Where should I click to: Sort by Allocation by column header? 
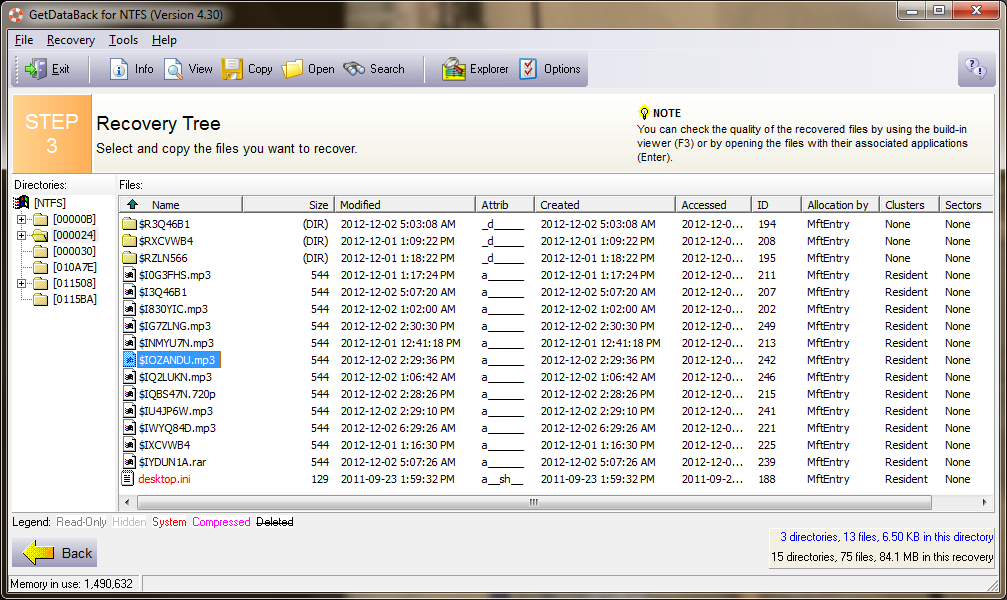tap(840, 204)
